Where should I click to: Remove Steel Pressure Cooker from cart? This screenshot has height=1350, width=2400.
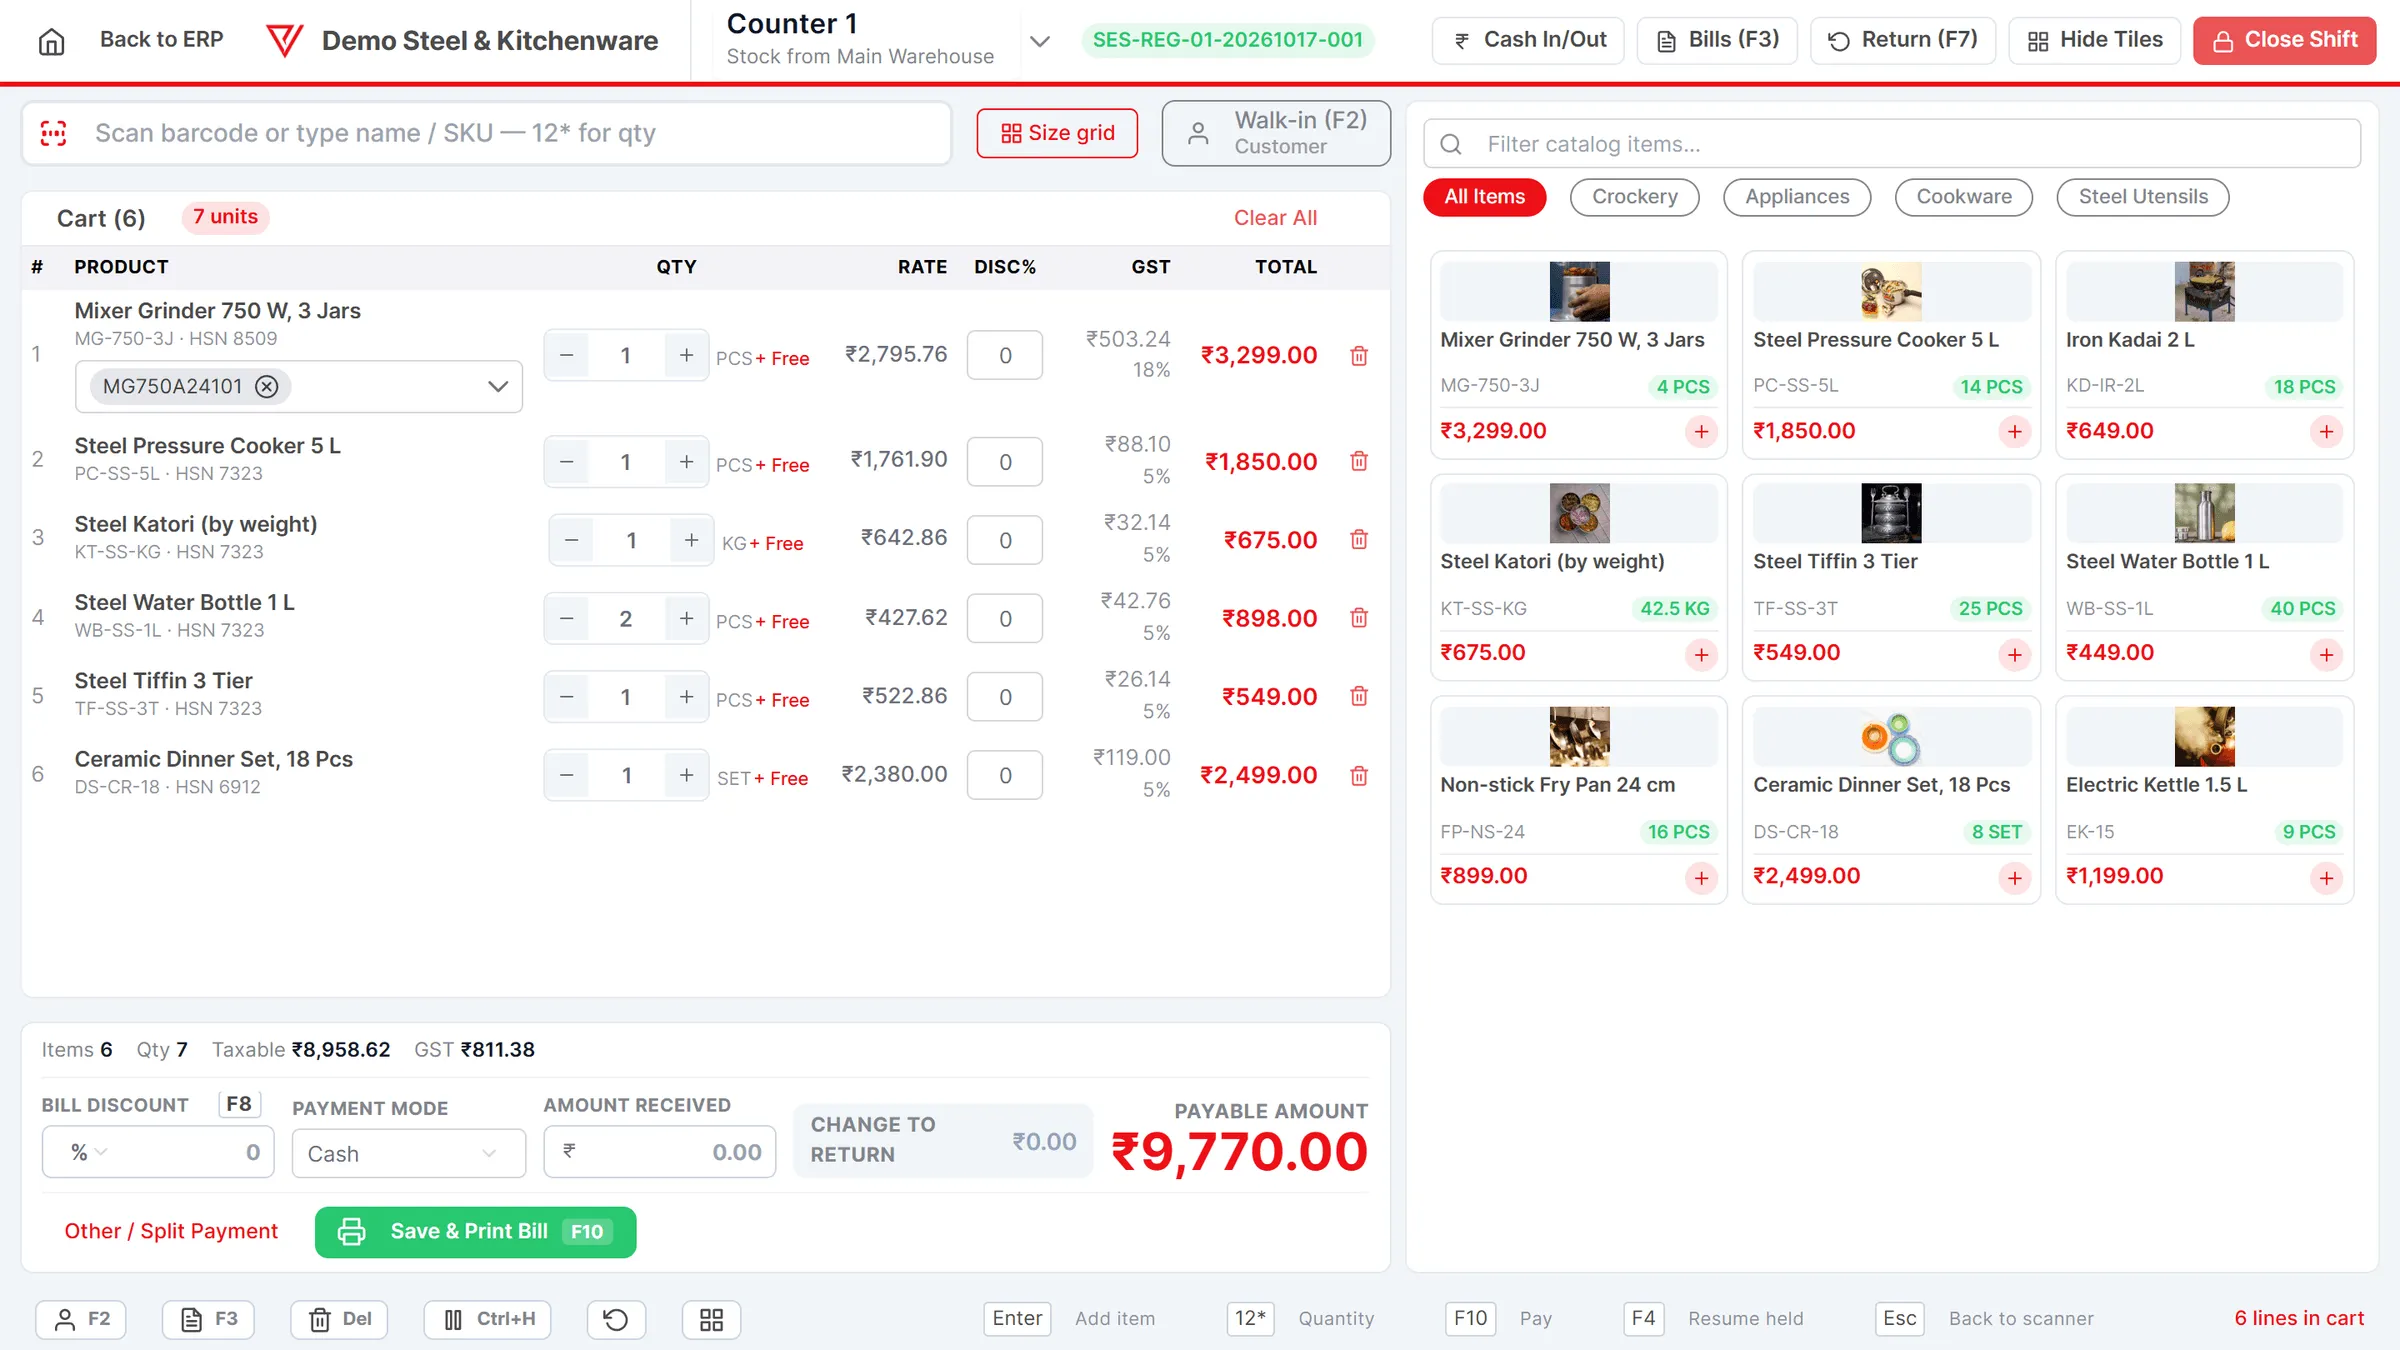coord(1359,461)
